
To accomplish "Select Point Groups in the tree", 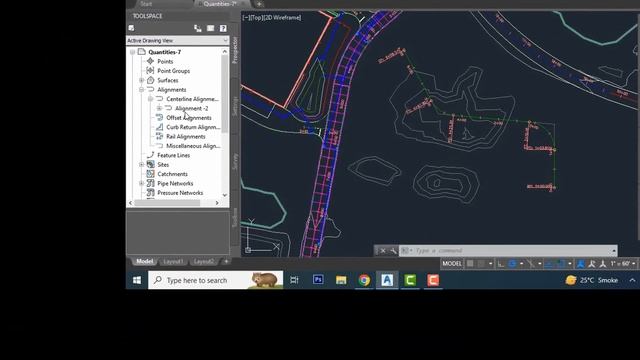I will click(173, 71).
